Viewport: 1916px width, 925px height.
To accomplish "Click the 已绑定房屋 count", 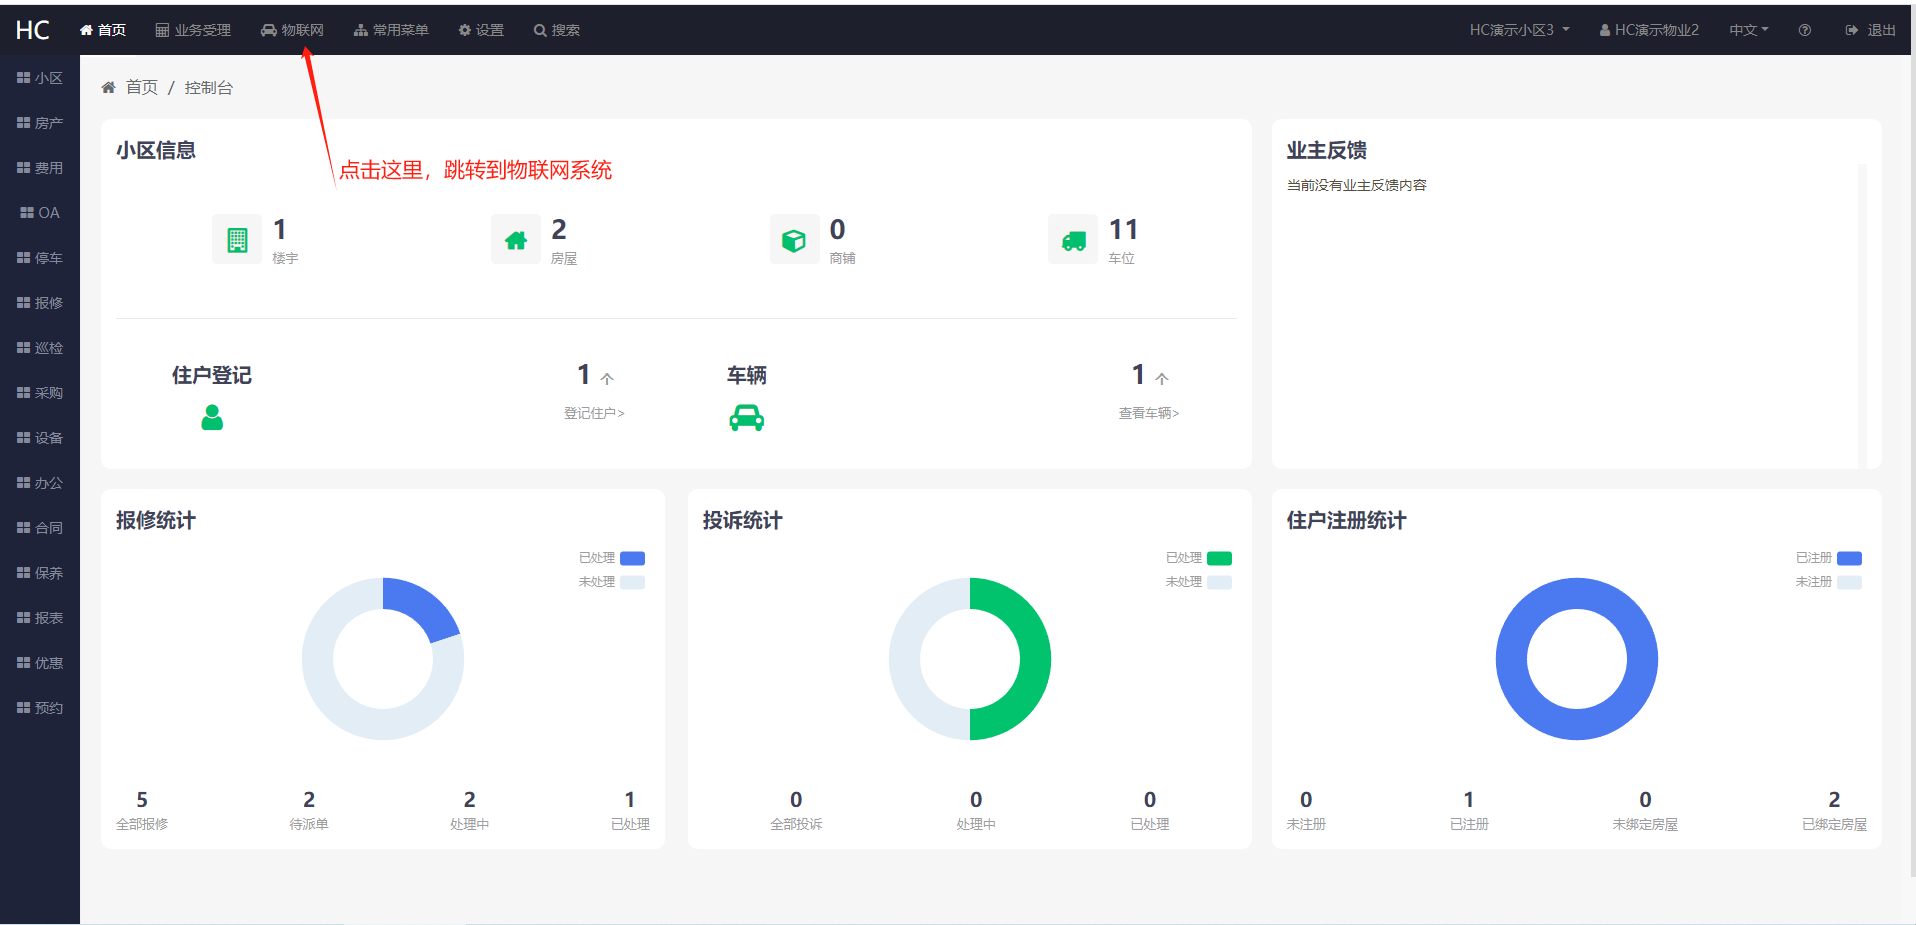I will pyautogui.click(x=1834, y=799).
